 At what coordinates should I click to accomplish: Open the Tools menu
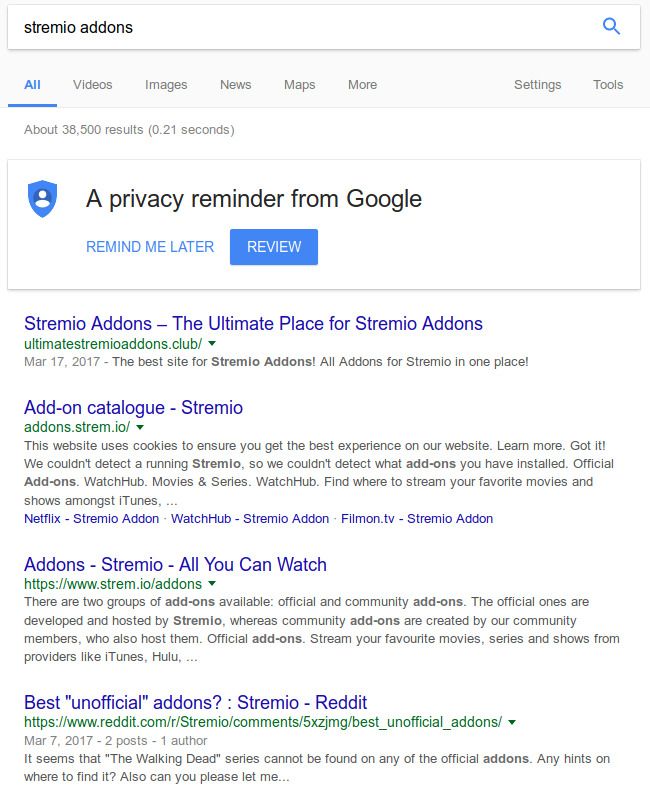[x=607, y=85]
